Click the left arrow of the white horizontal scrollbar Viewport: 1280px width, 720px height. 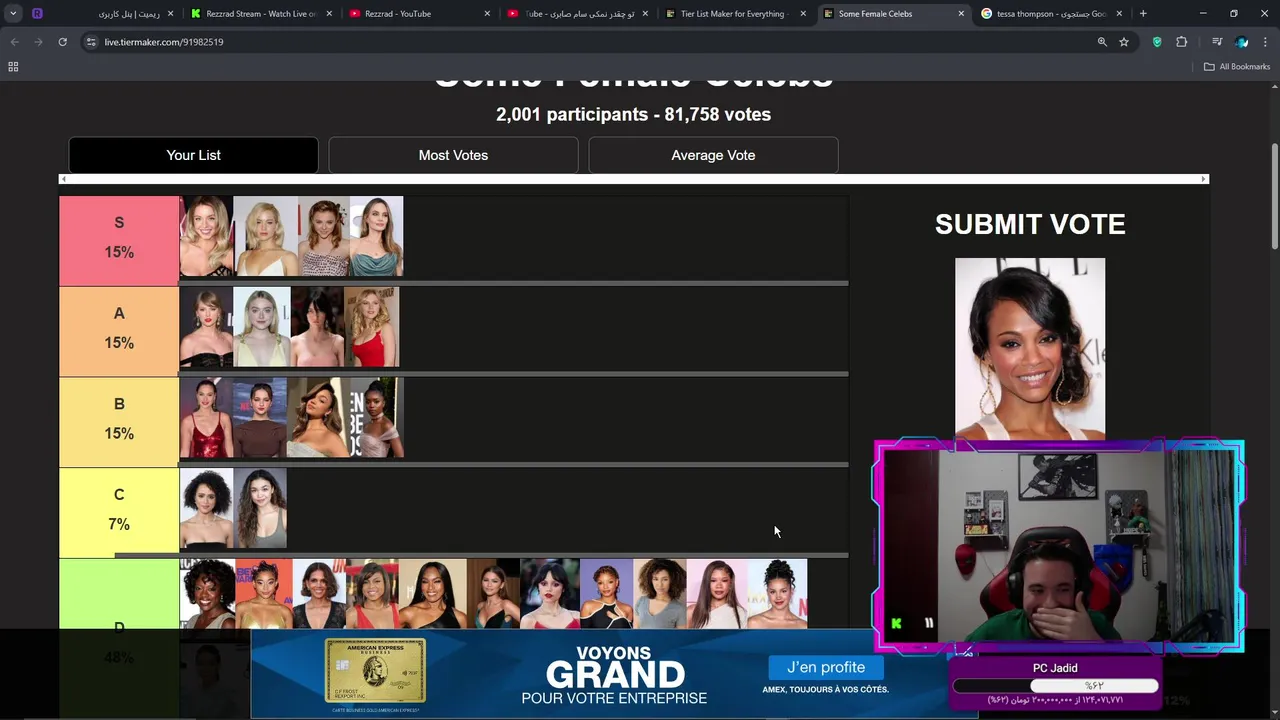(x=64, y=179)
